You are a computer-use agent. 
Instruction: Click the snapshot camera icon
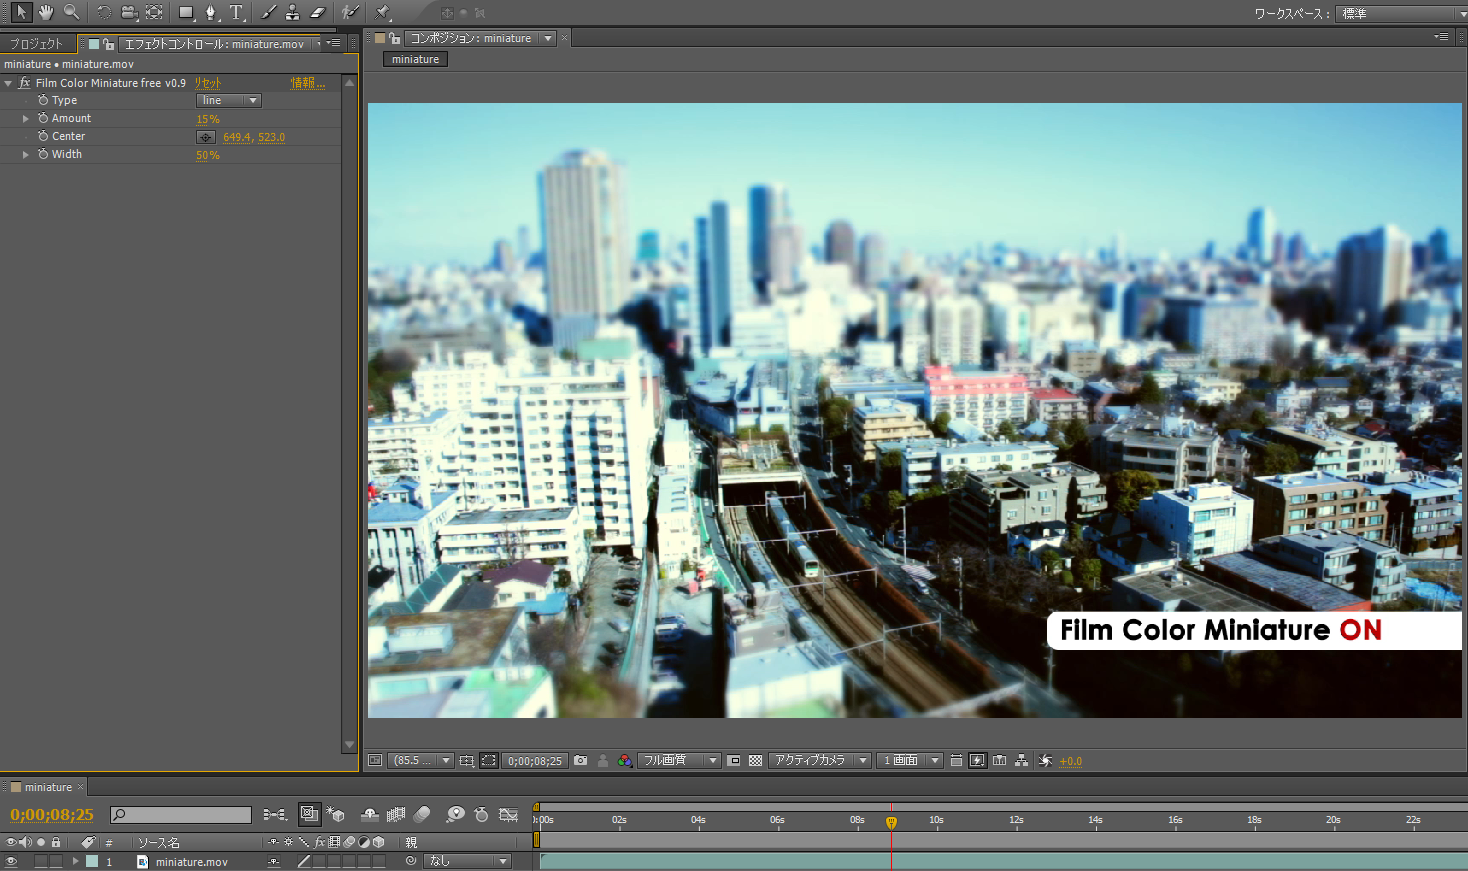click(x=581, y=761)
